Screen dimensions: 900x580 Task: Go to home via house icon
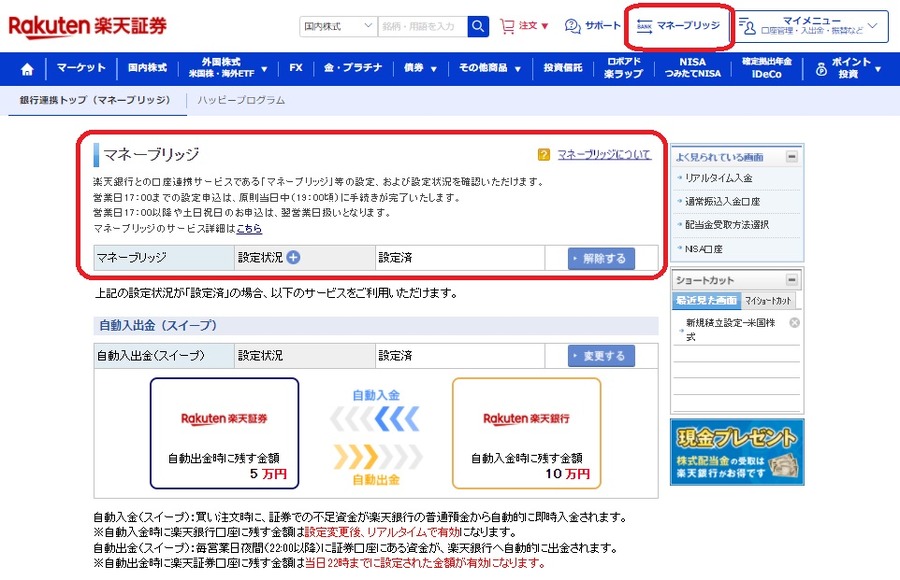point(26,69)
